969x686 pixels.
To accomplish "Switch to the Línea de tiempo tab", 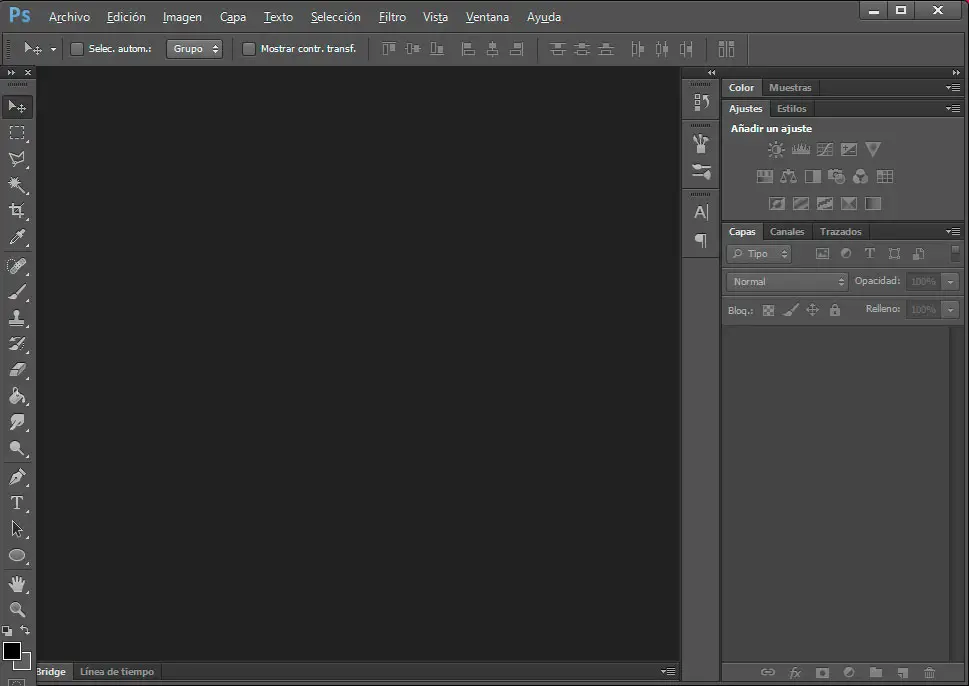I will (117, 672).
